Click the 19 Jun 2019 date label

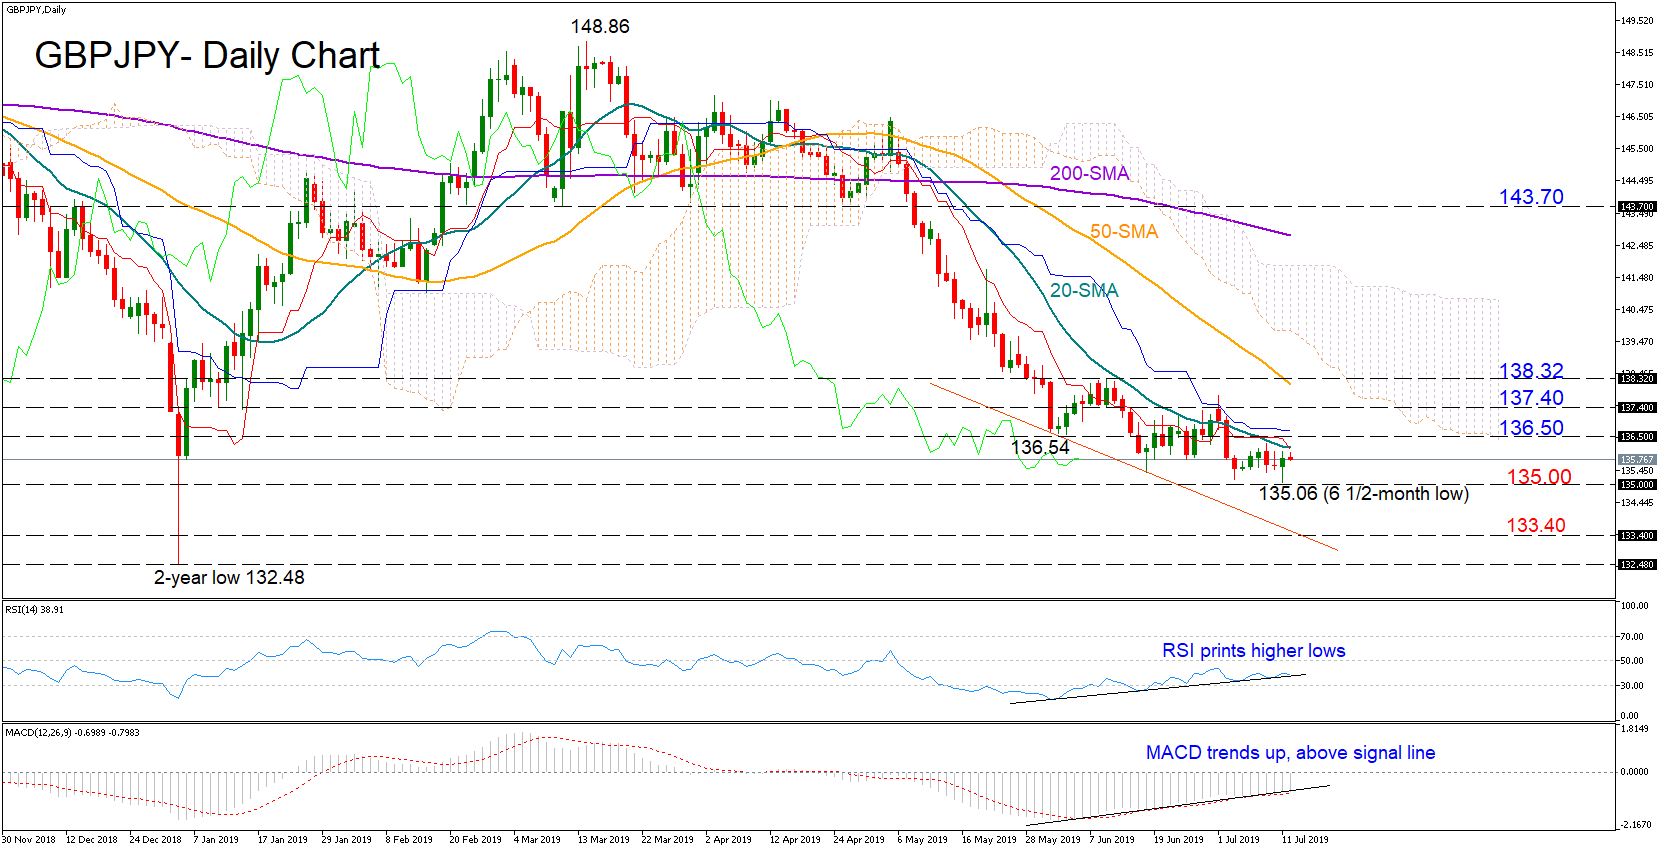[1179, 839]
